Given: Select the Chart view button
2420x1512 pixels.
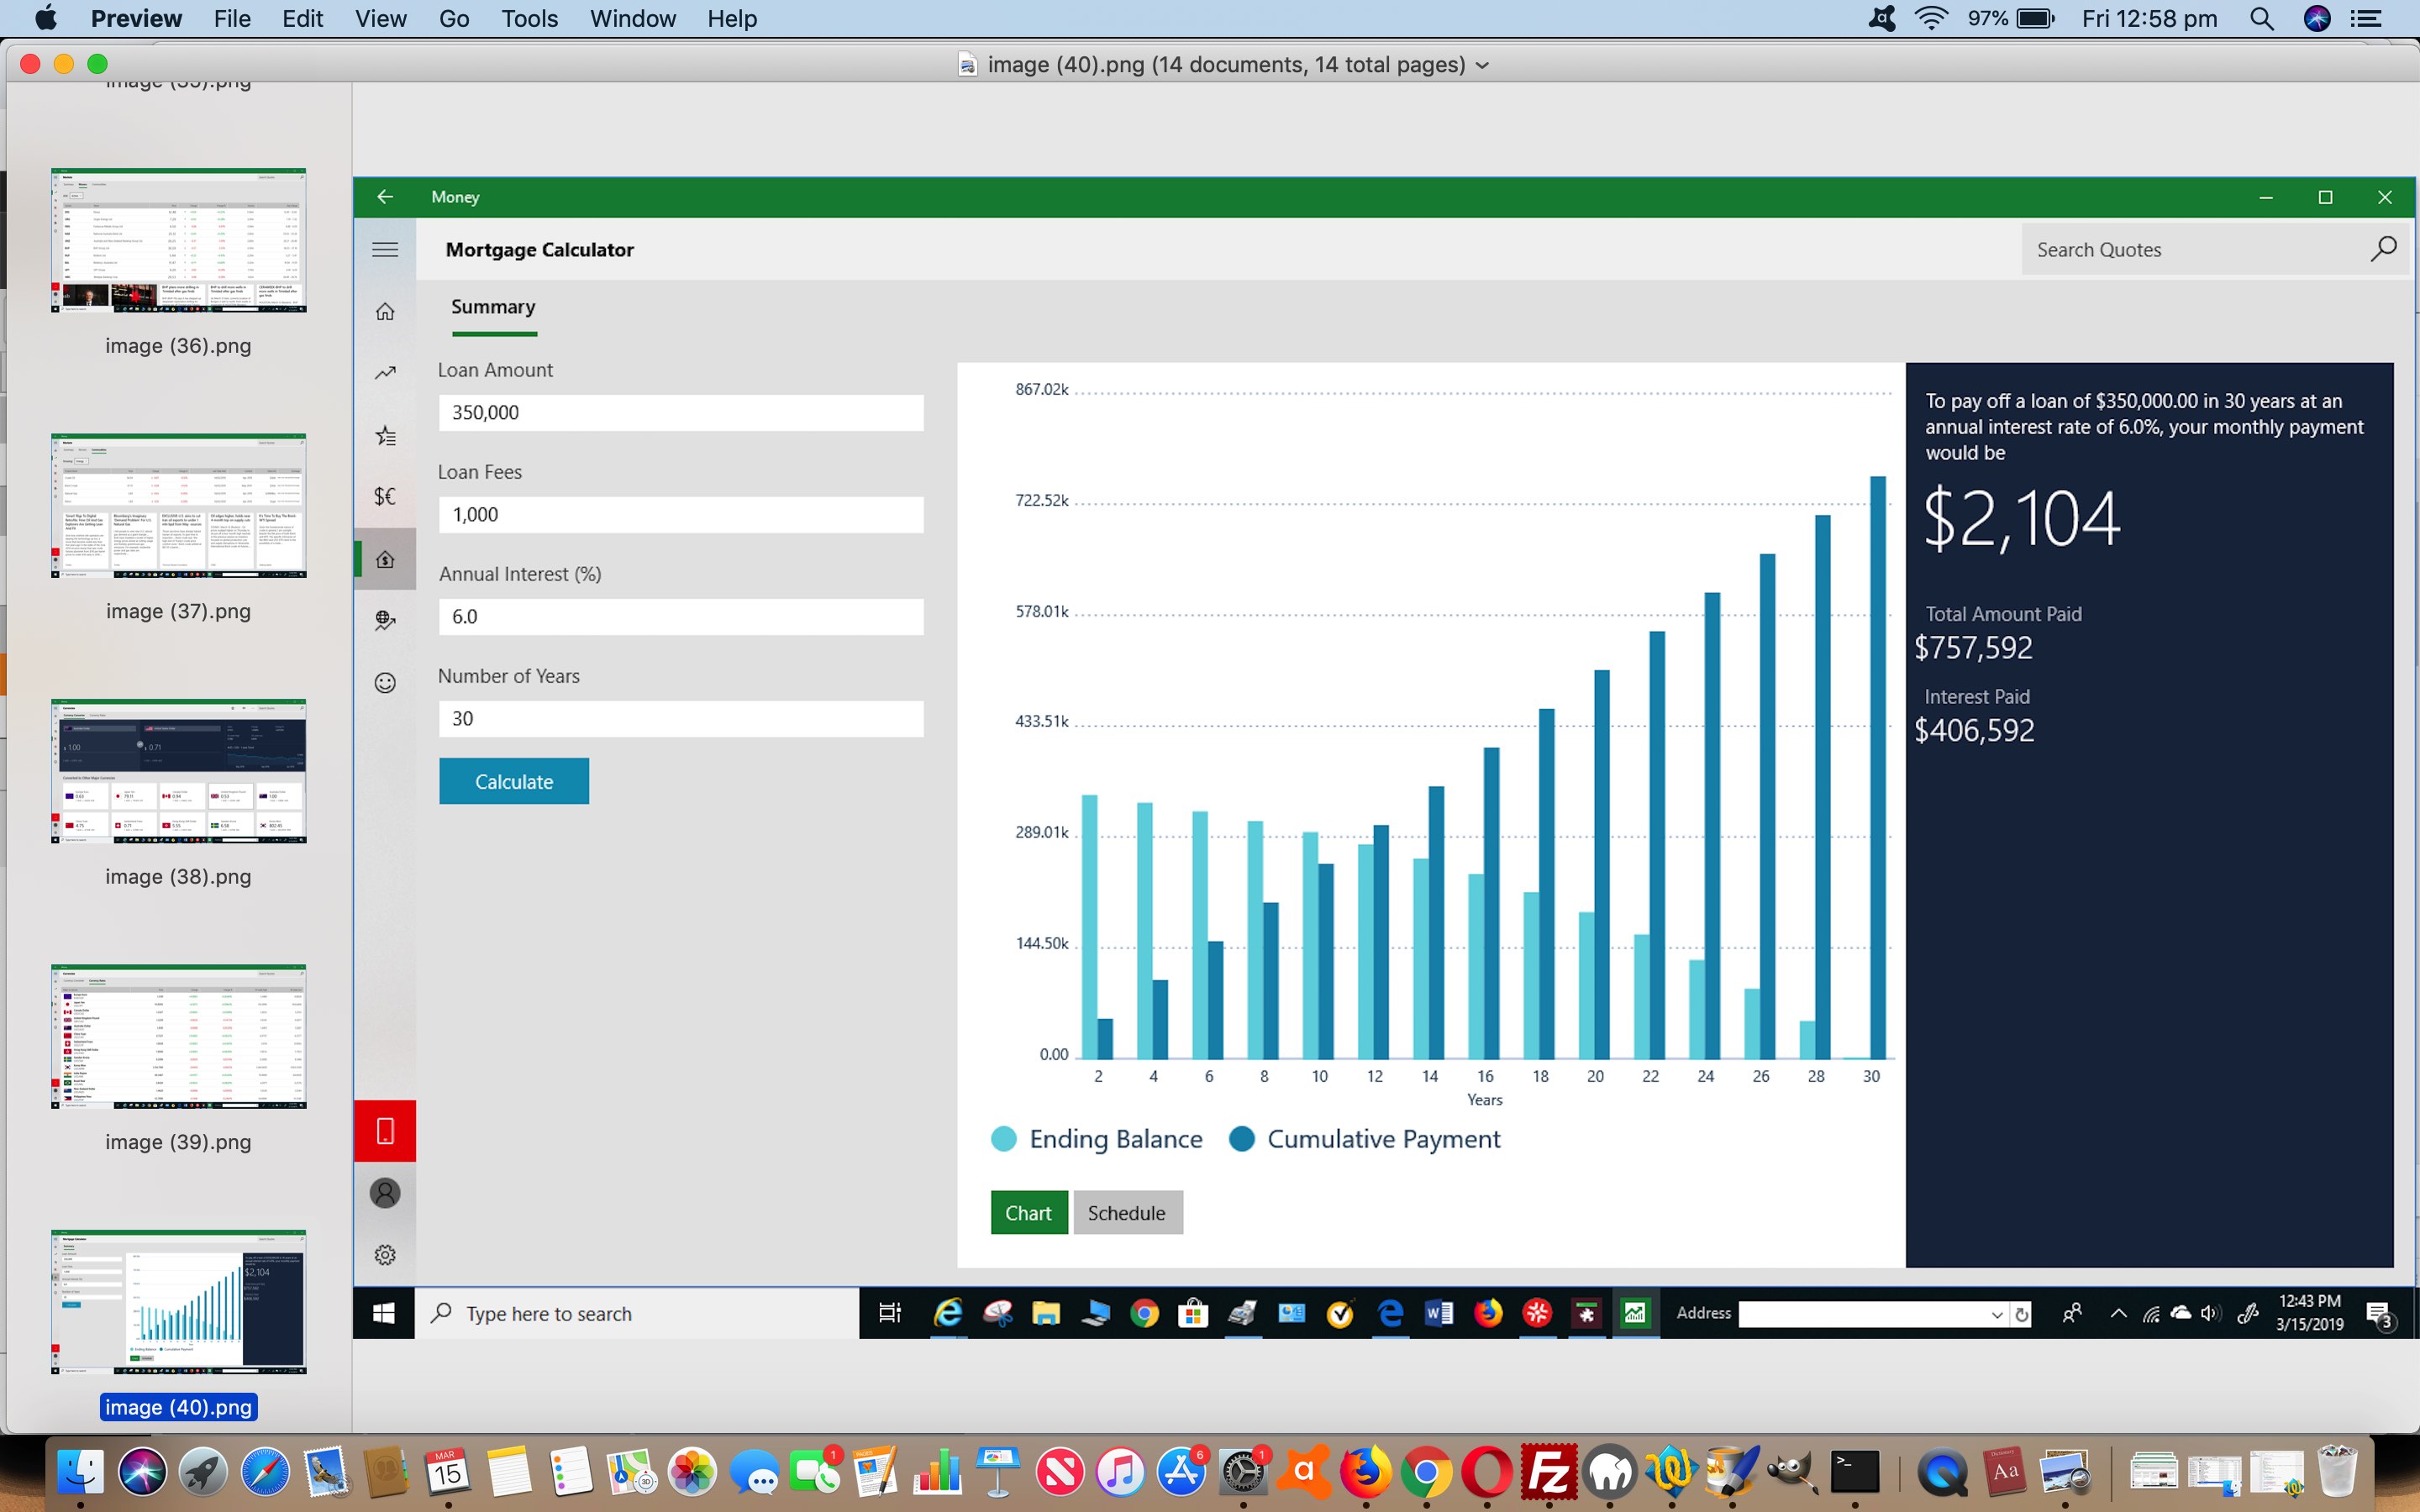Looking at the screenshot, I should point(1028,1213).
